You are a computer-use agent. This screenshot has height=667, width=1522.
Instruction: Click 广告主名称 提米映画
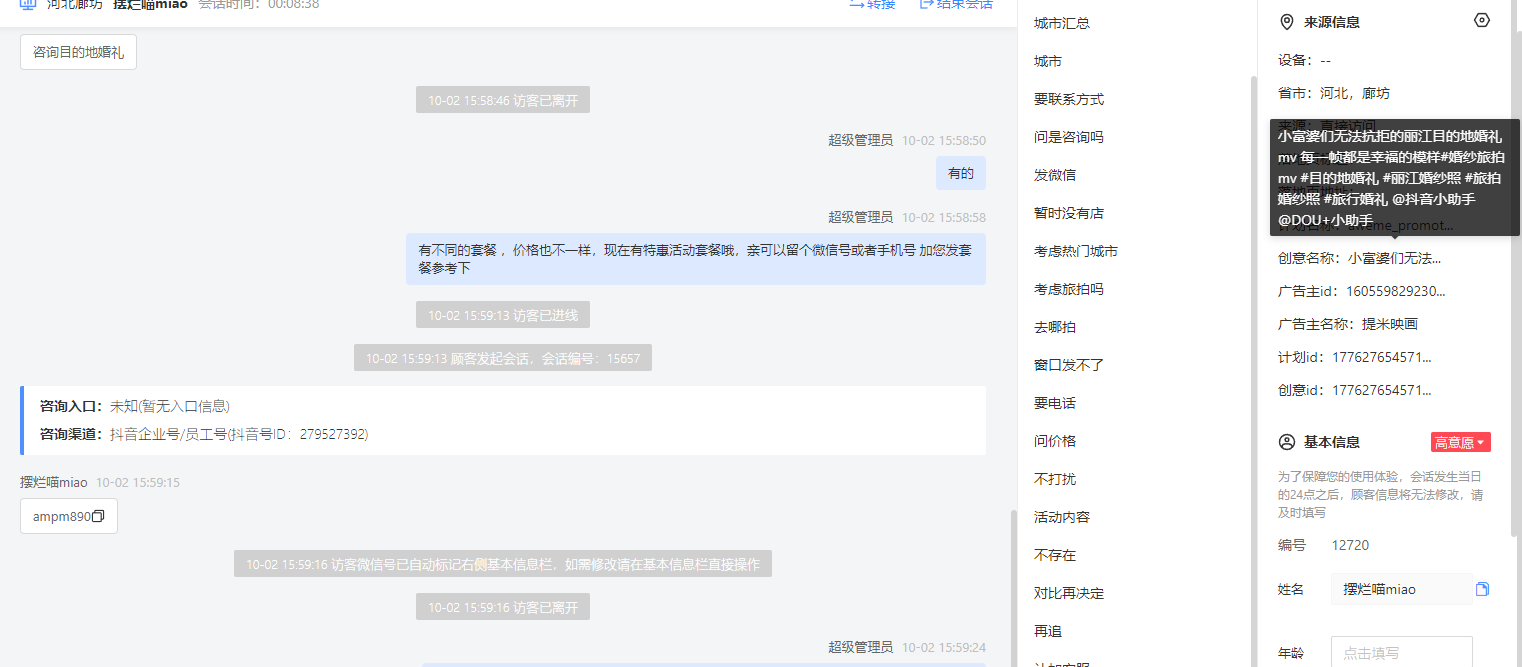tap(1348, 324)
